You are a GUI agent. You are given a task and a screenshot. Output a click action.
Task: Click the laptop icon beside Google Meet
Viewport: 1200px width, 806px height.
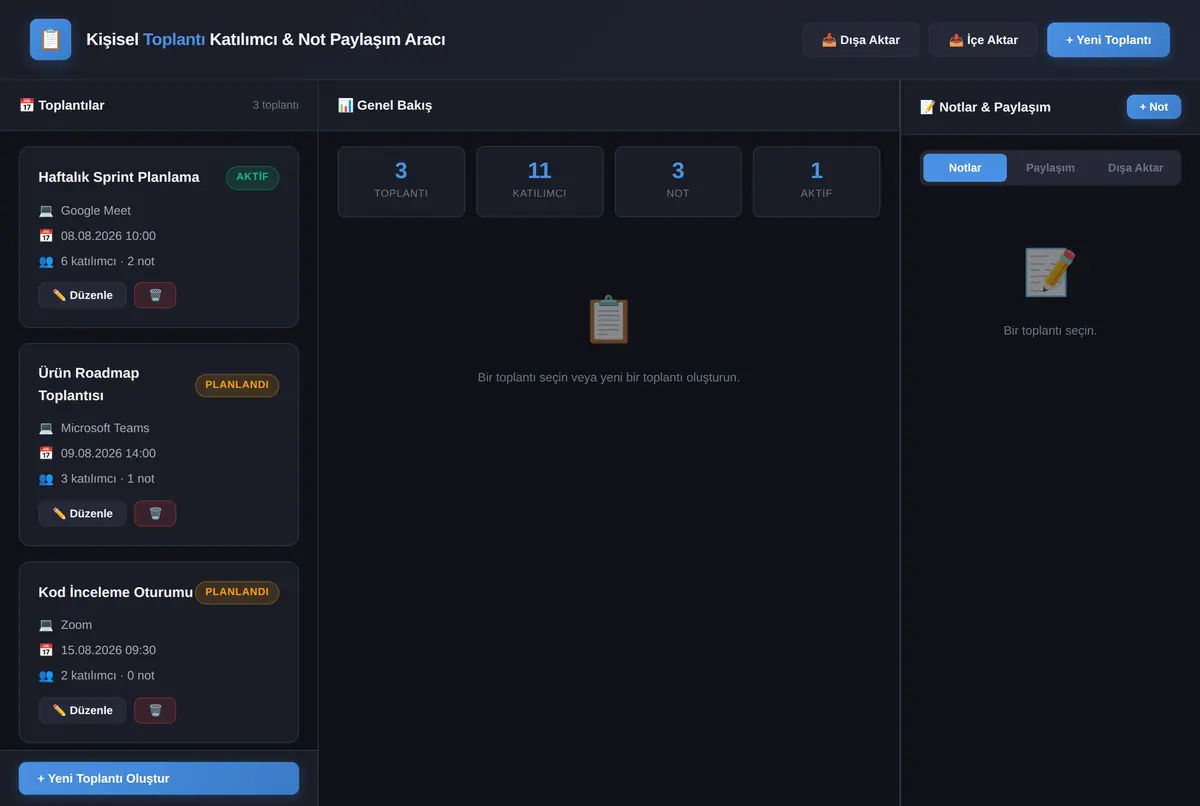(46, 211)
